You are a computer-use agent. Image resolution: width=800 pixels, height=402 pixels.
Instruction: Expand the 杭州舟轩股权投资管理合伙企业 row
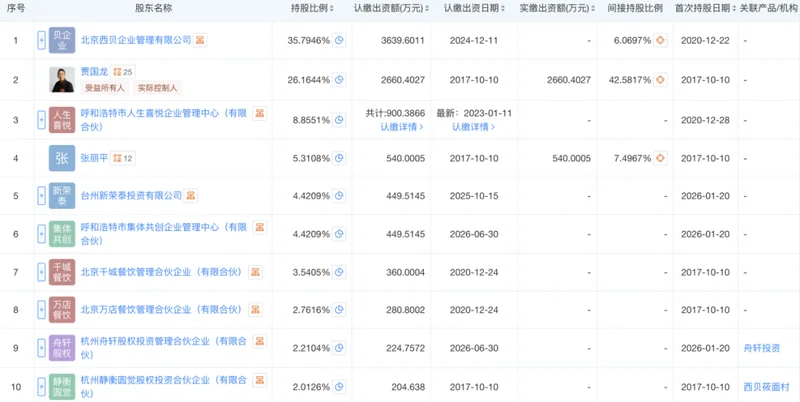[41, 349]
